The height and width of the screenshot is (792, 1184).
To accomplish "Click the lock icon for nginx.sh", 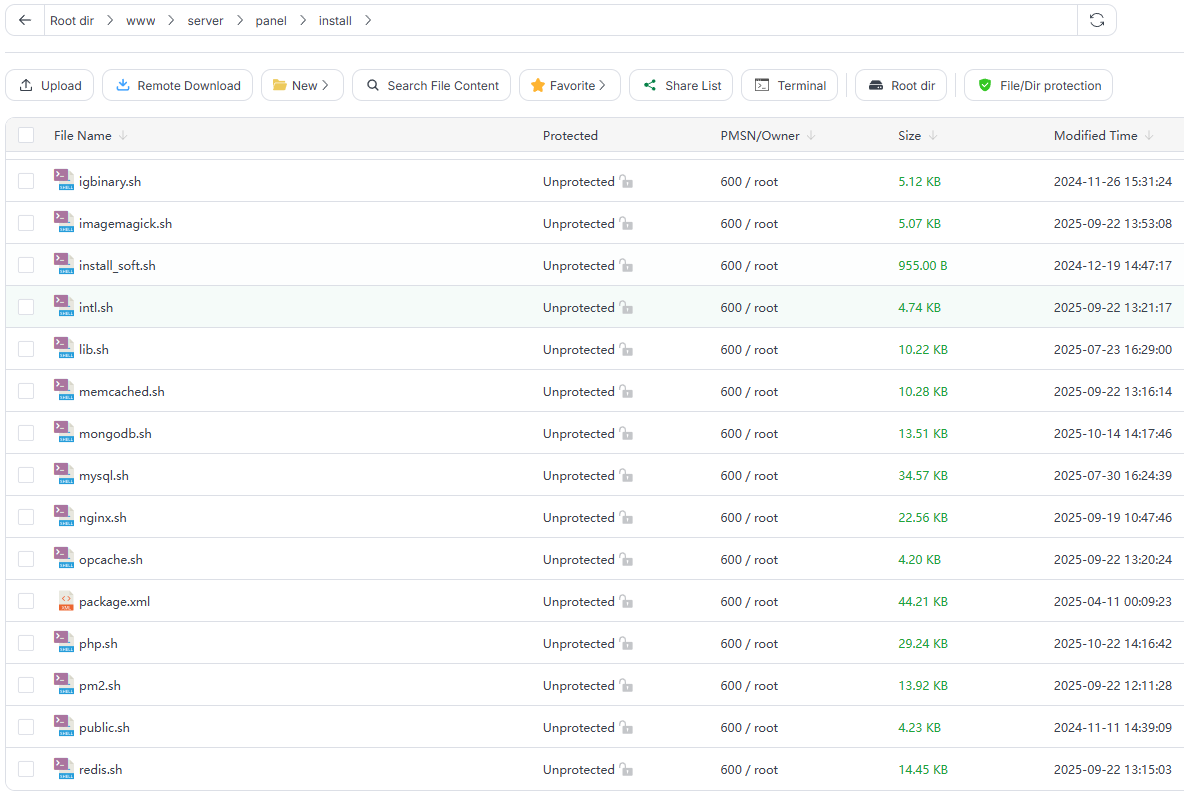I will pos(626,518).
